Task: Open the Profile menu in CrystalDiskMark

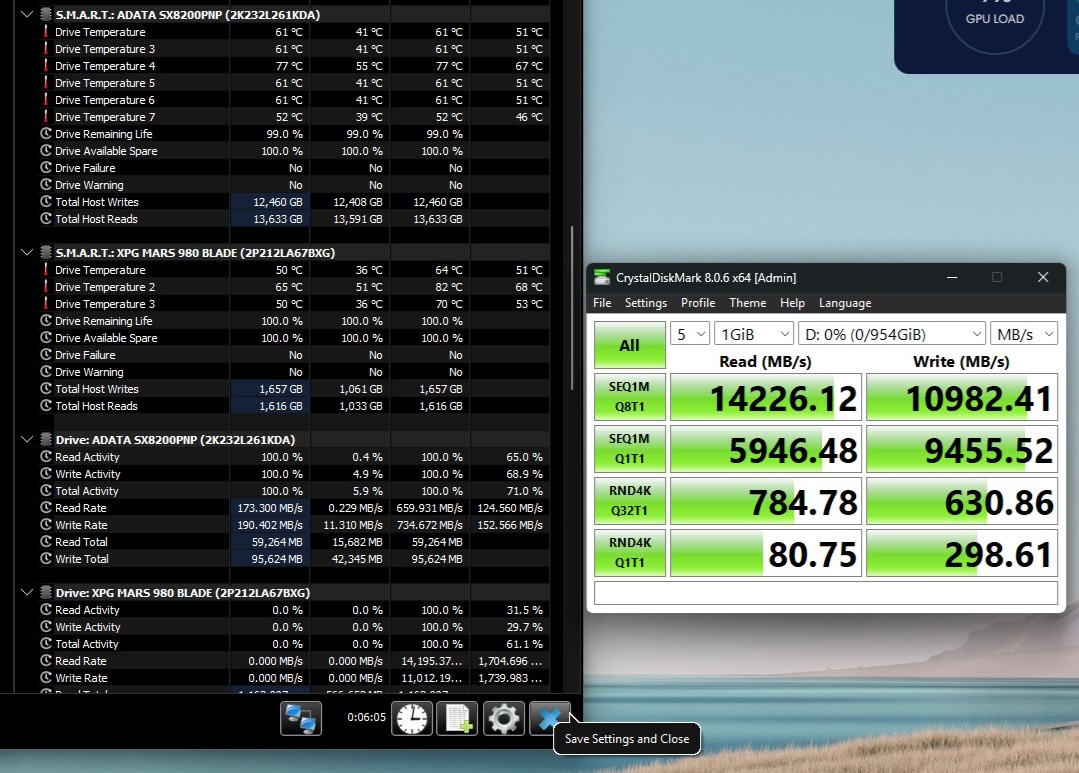Action: (698, 303)
